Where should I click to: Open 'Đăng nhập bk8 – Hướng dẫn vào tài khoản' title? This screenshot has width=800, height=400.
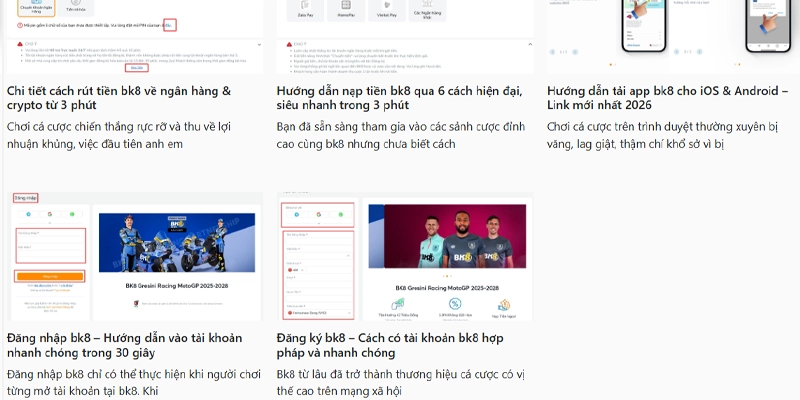point(124,345)
